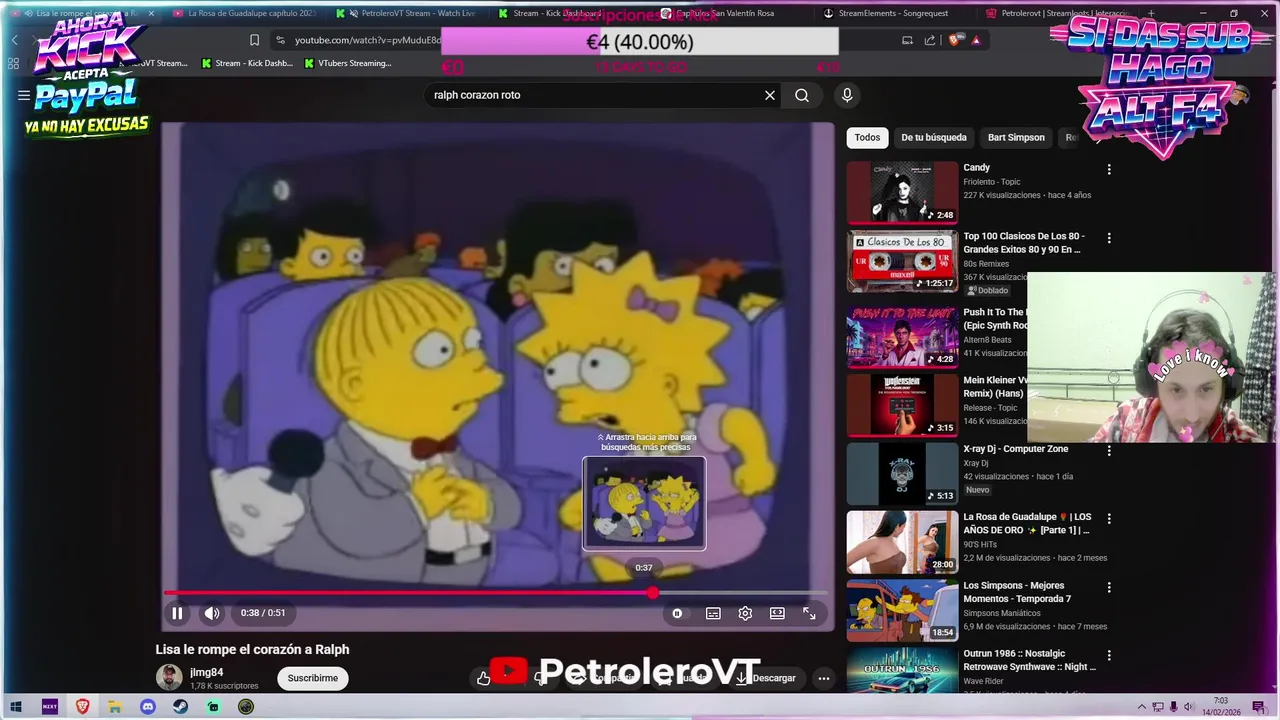Open Steam taskbar icon
Screen dimensions: 1280x720
180,707
